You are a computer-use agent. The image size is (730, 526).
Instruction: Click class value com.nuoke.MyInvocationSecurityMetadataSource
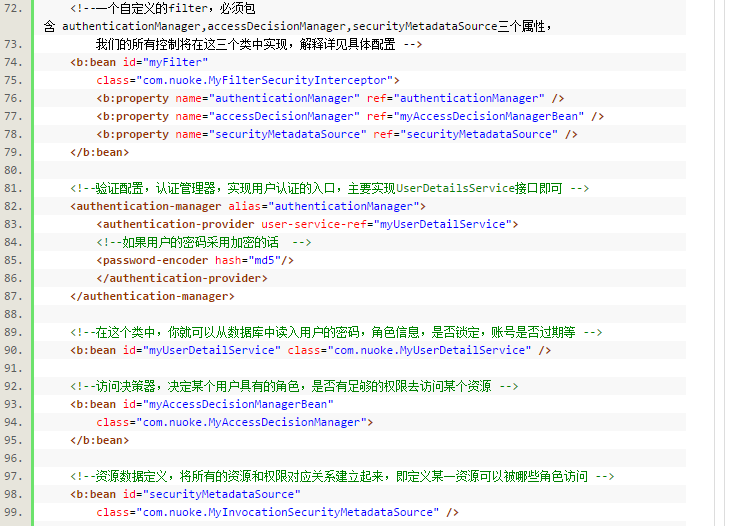(x=288, y=512)
